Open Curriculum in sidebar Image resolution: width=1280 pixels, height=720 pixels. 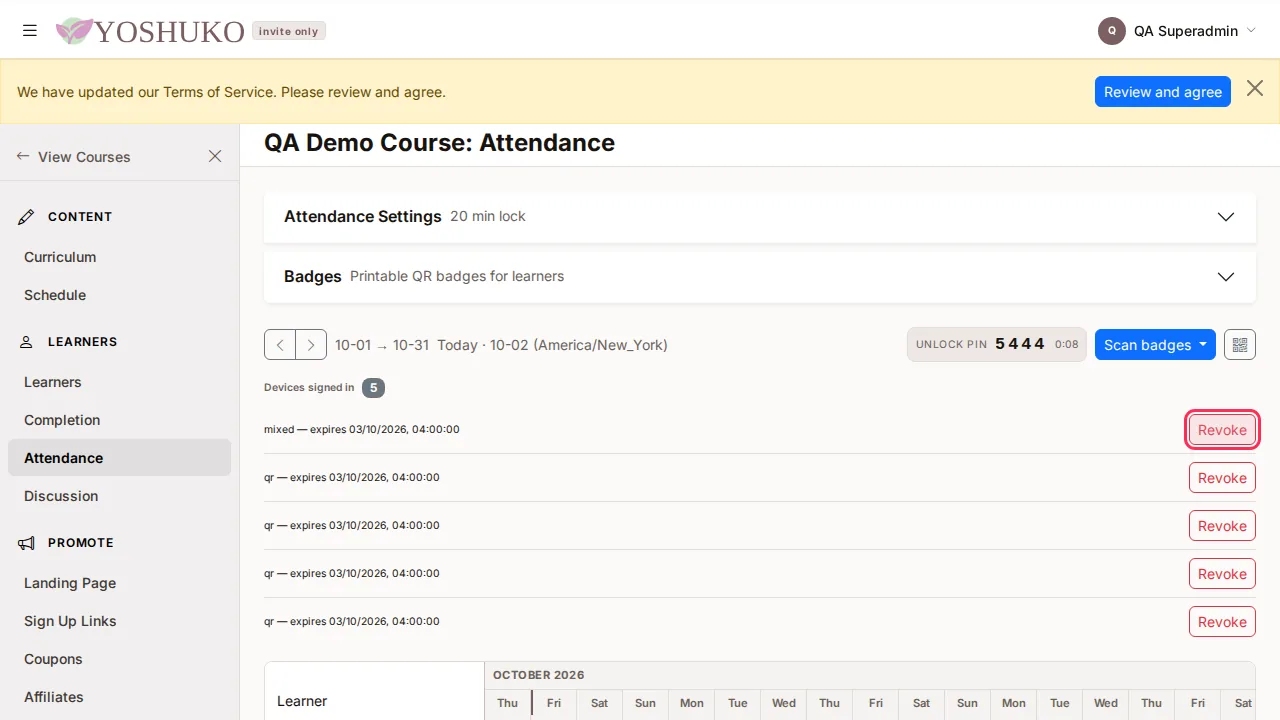tap(60, 257)
